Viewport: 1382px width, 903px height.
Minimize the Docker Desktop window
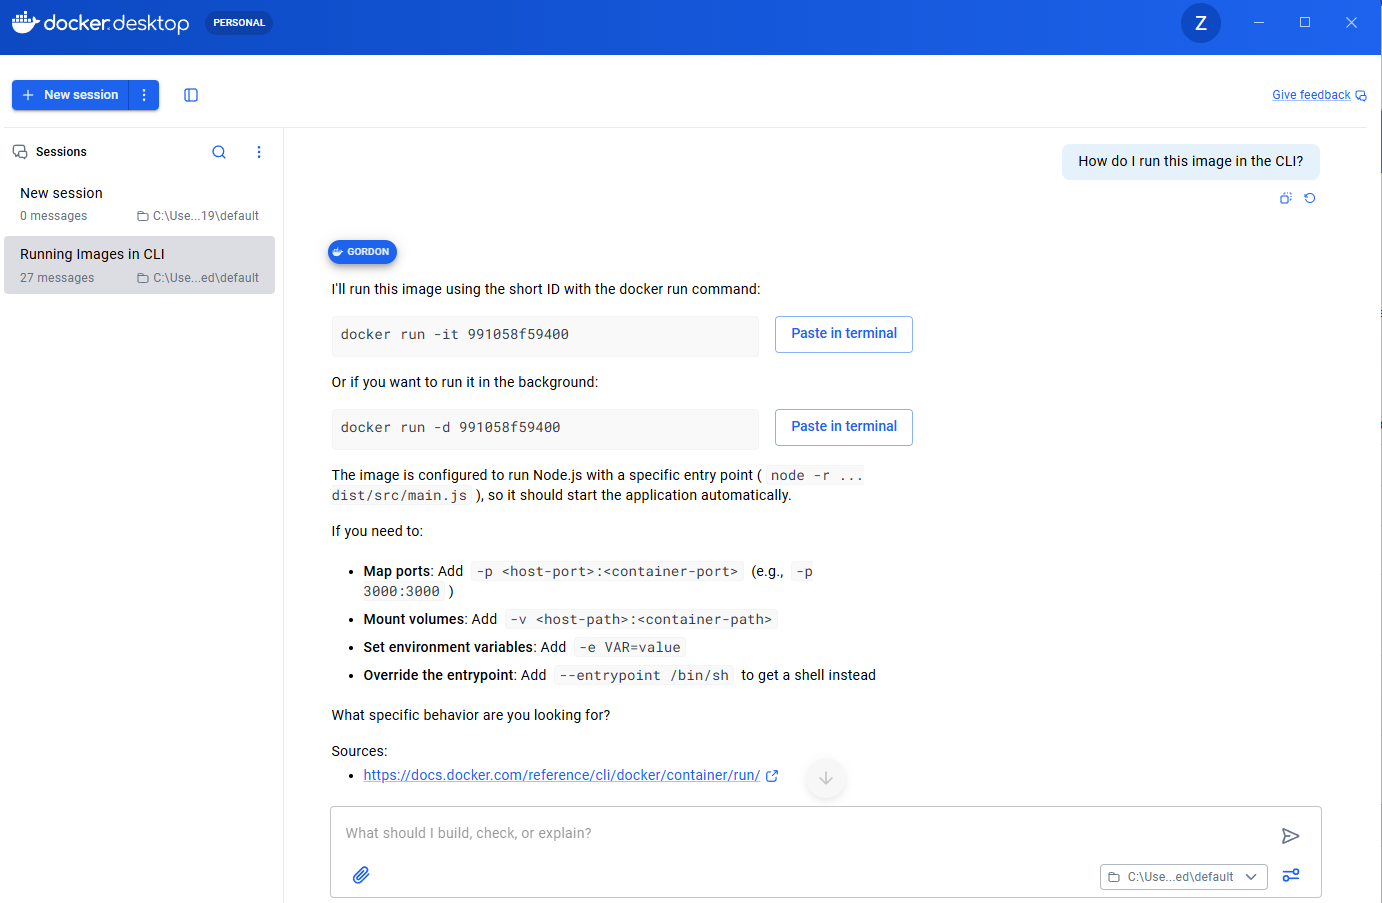click(1259, 22)
